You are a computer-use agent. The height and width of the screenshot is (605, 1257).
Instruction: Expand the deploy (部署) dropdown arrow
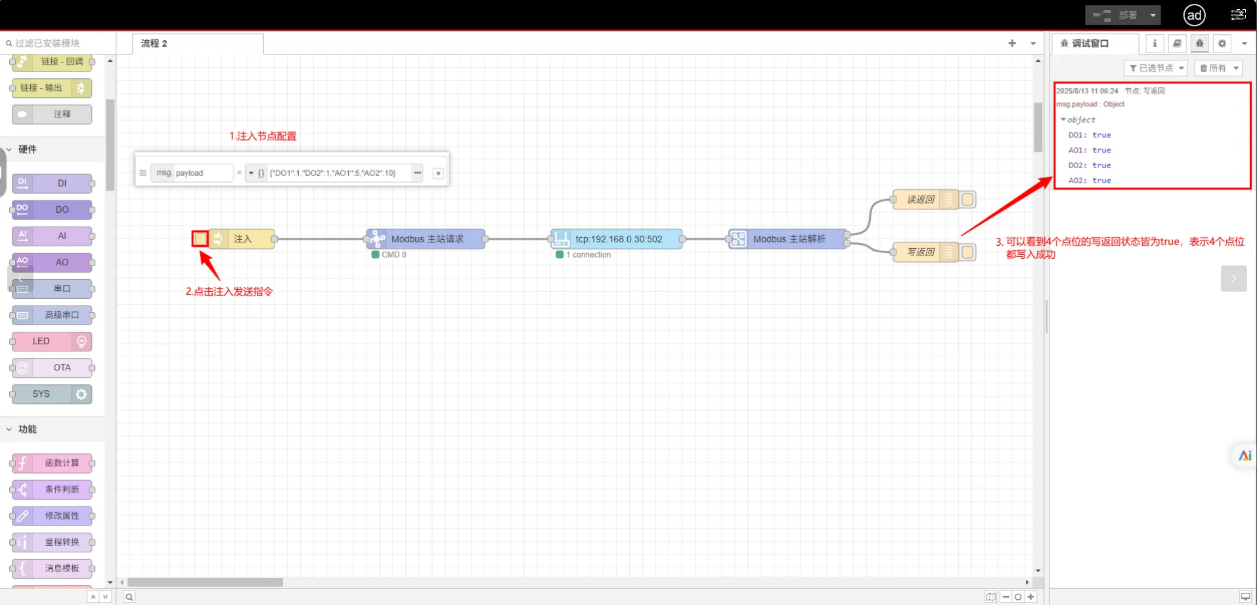(1153, 15)
